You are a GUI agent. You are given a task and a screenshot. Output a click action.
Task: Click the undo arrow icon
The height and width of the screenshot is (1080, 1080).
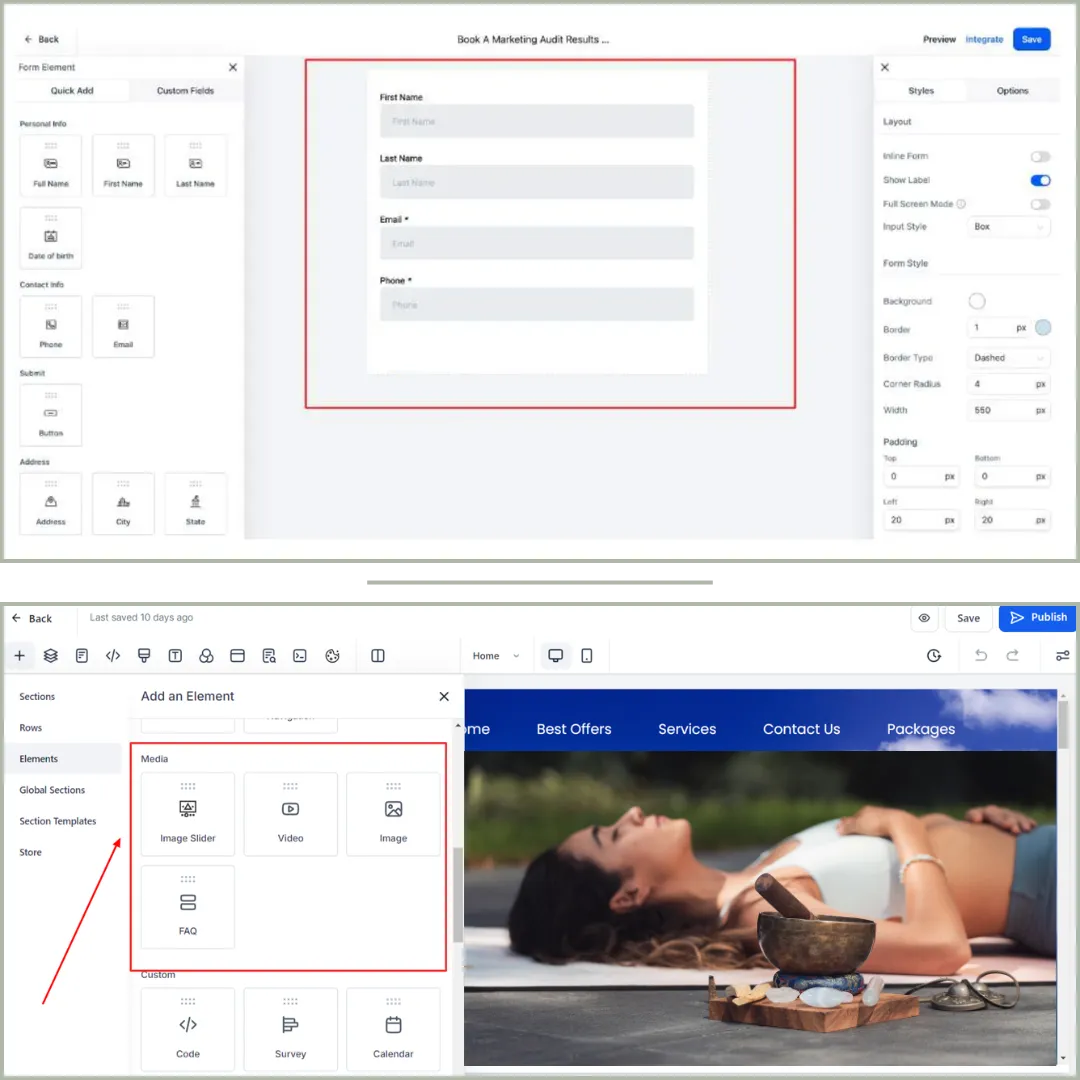click(981, 656)
